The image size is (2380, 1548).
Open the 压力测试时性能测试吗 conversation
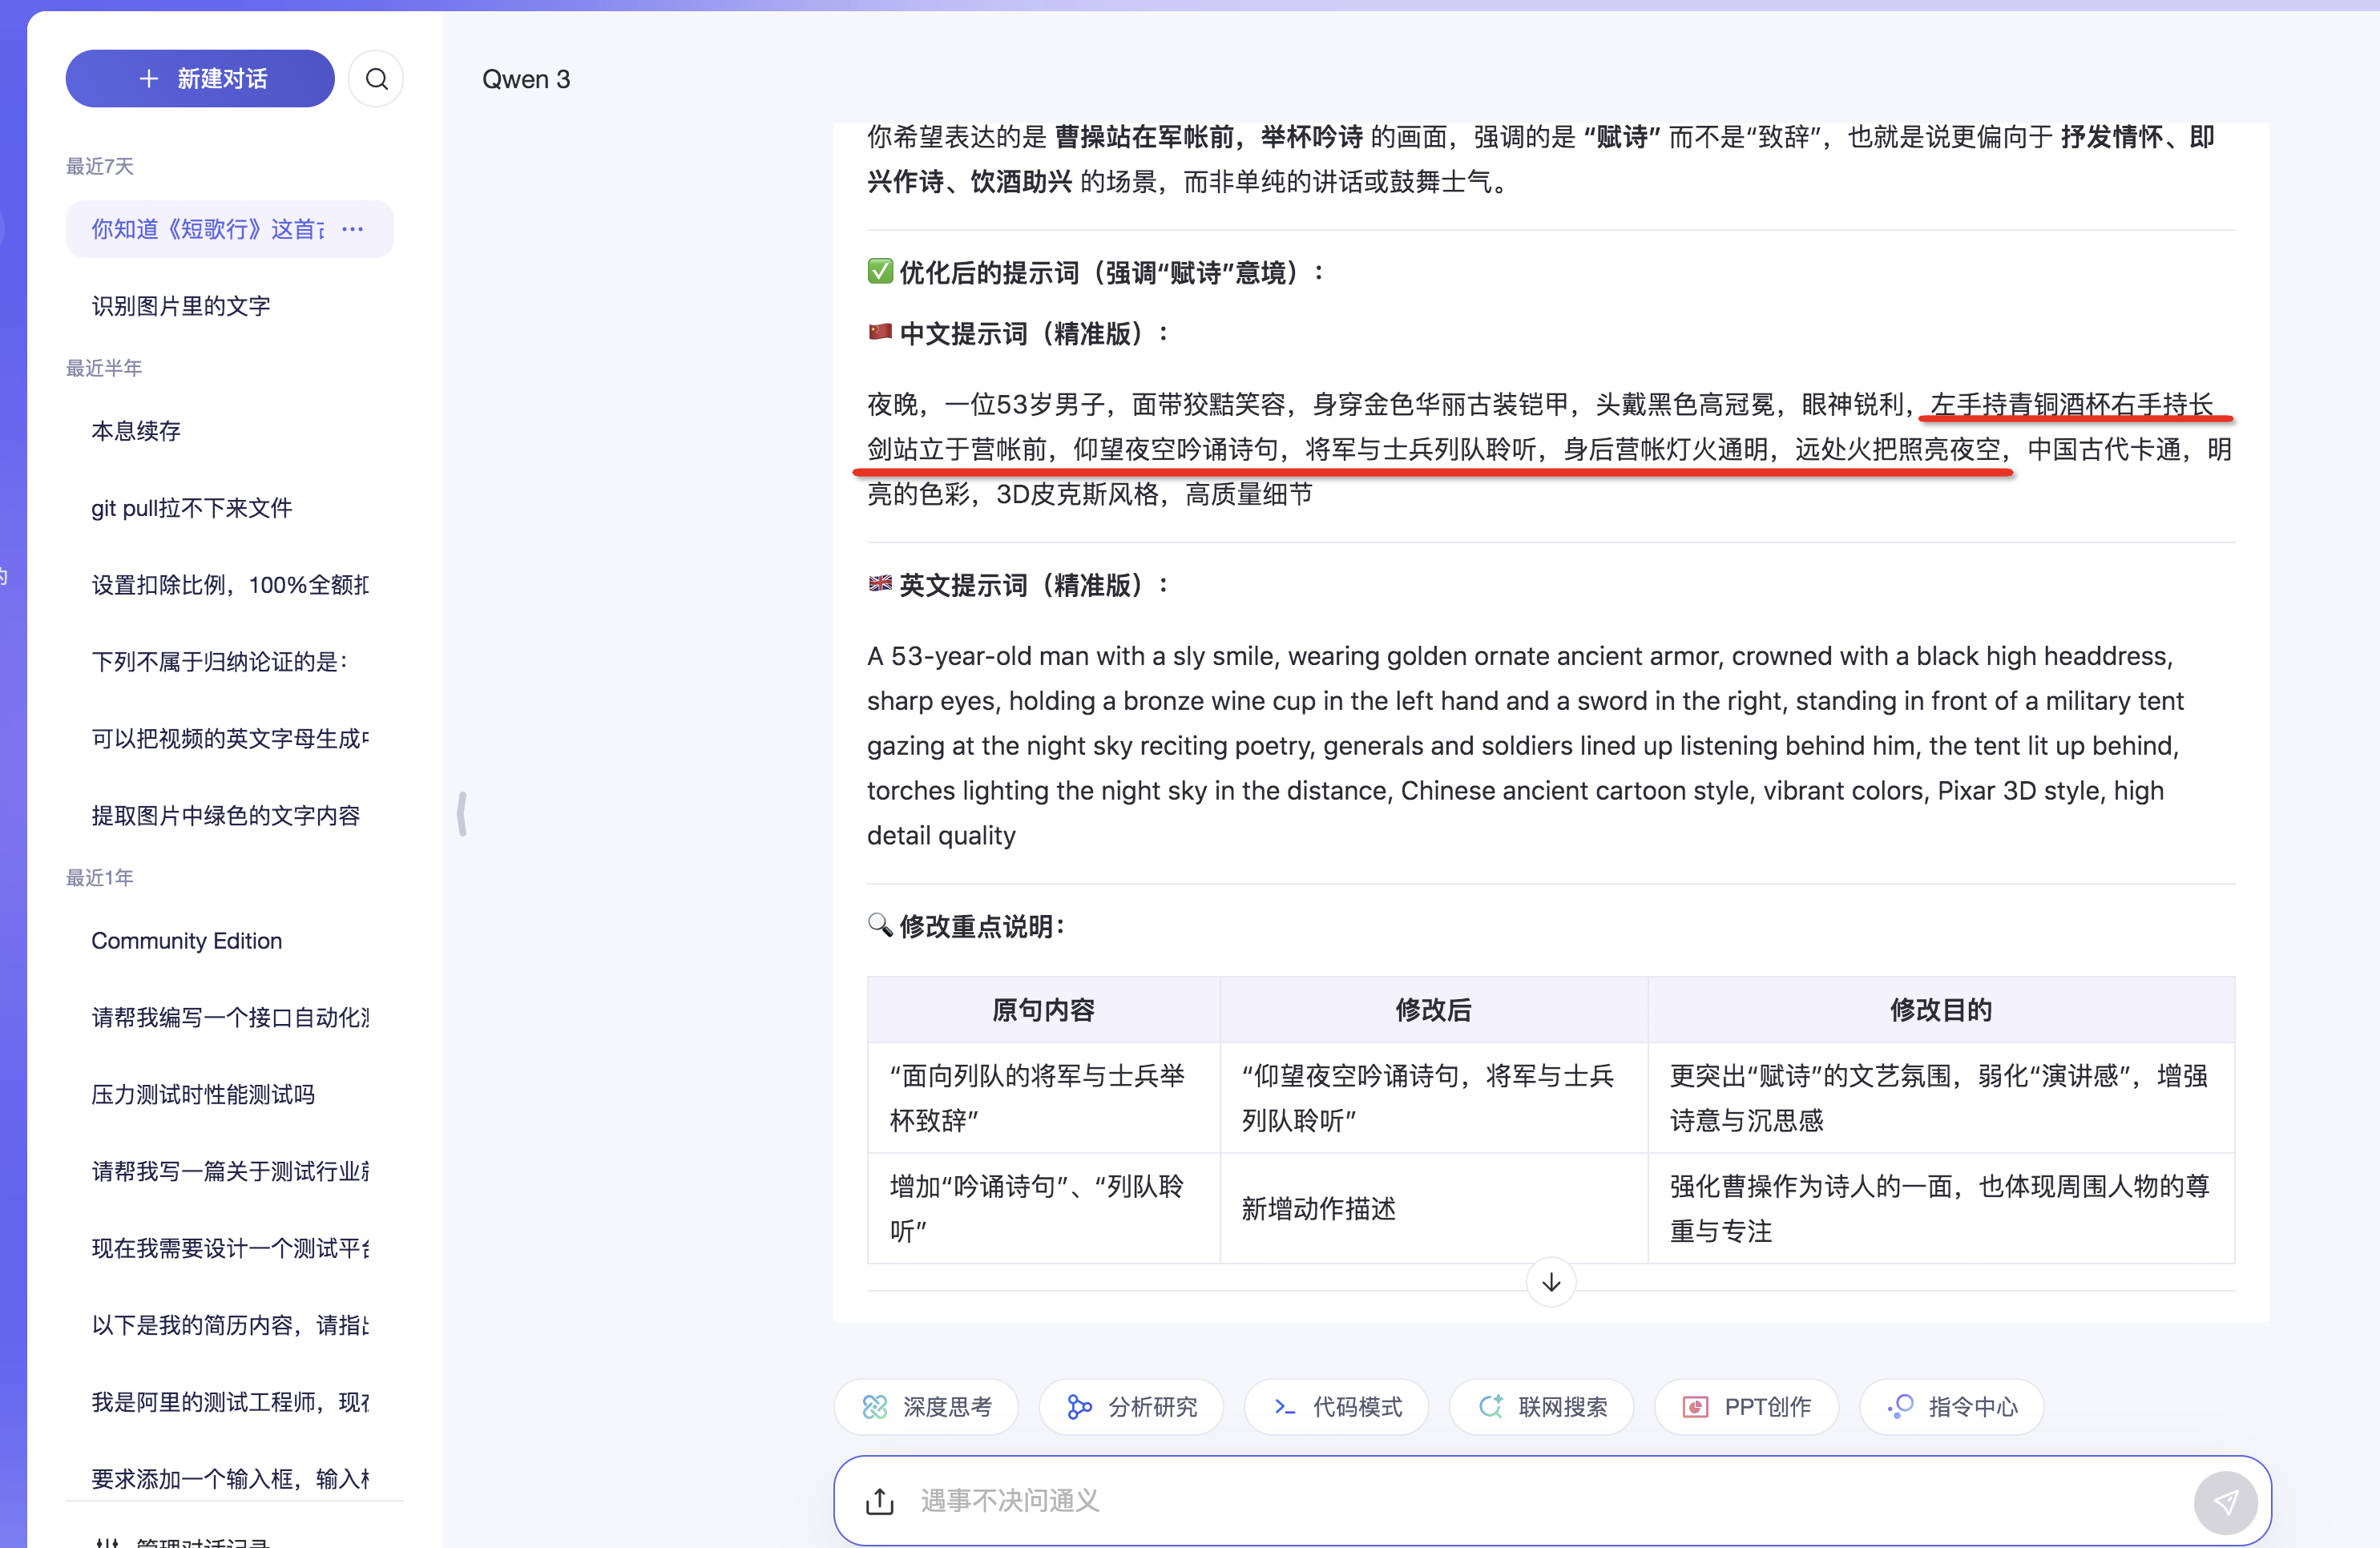(203, 1094)
